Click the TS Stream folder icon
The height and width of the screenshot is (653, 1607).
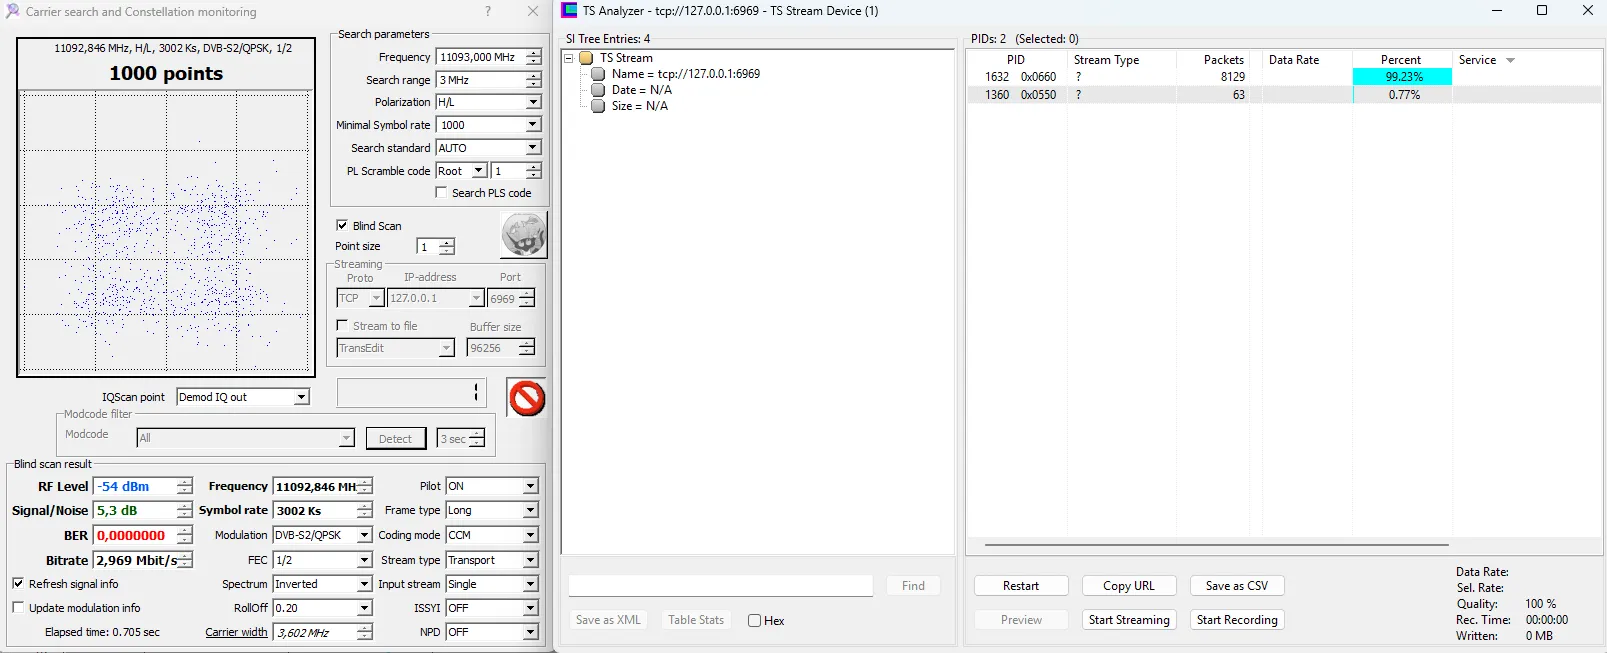coord(586,58)
